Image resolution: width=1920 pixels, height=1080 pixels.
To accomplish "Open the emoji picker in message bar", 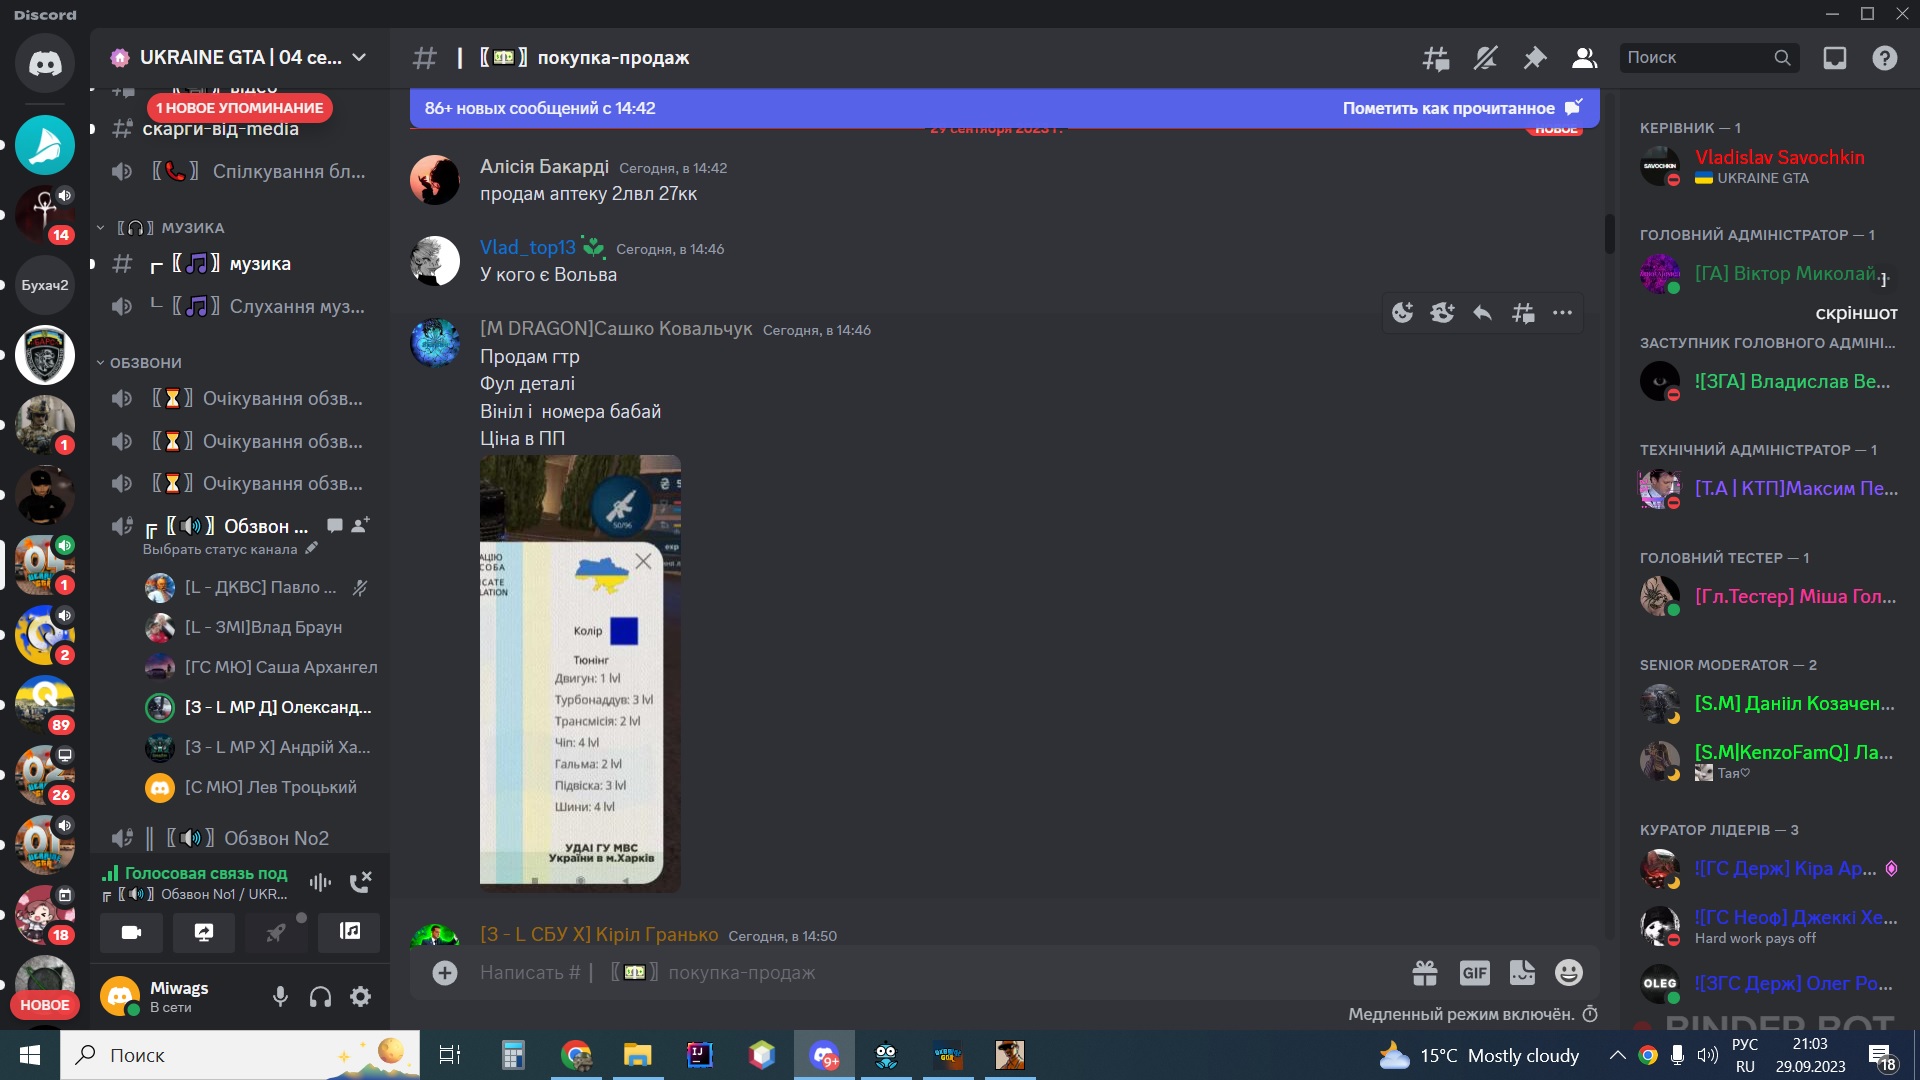I will (x=1569, y=972).
